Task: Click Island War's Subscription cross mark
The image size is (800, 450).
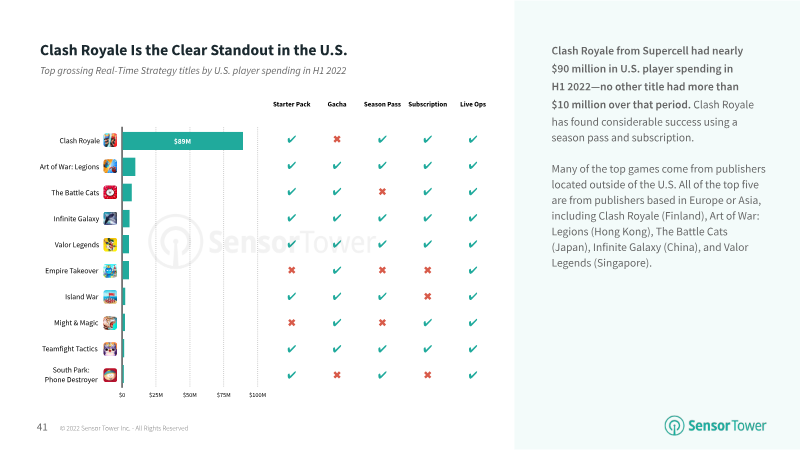Action: click(428, 296)
